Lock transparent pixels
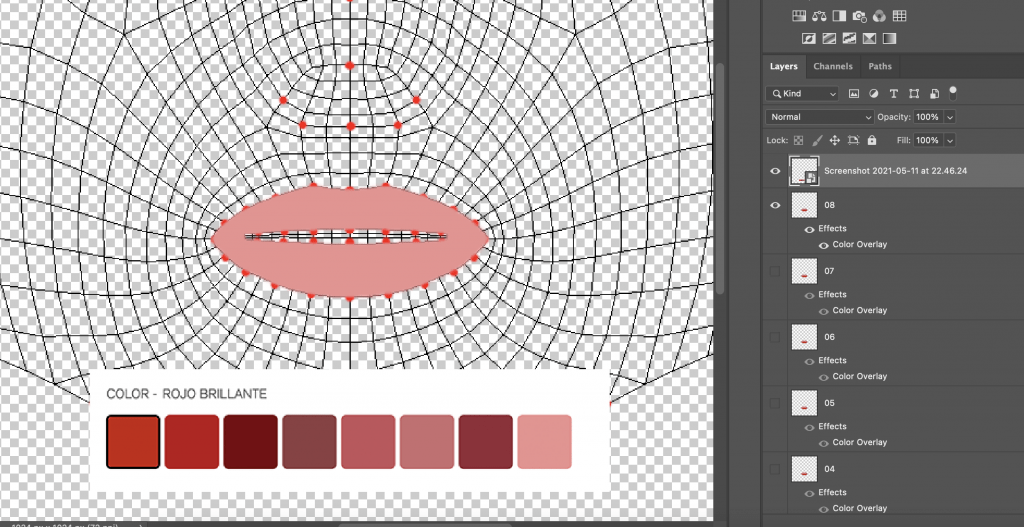This screenshot has height=527, width=1024. click(798, 140)
